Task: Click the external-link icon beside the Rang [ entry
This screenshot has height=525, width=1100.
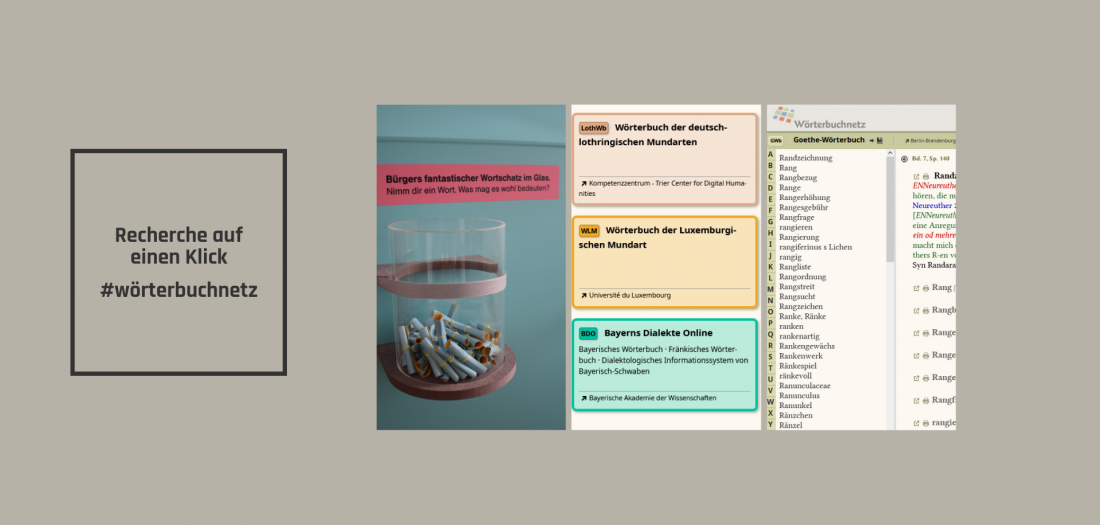Action: click(916, 288)
